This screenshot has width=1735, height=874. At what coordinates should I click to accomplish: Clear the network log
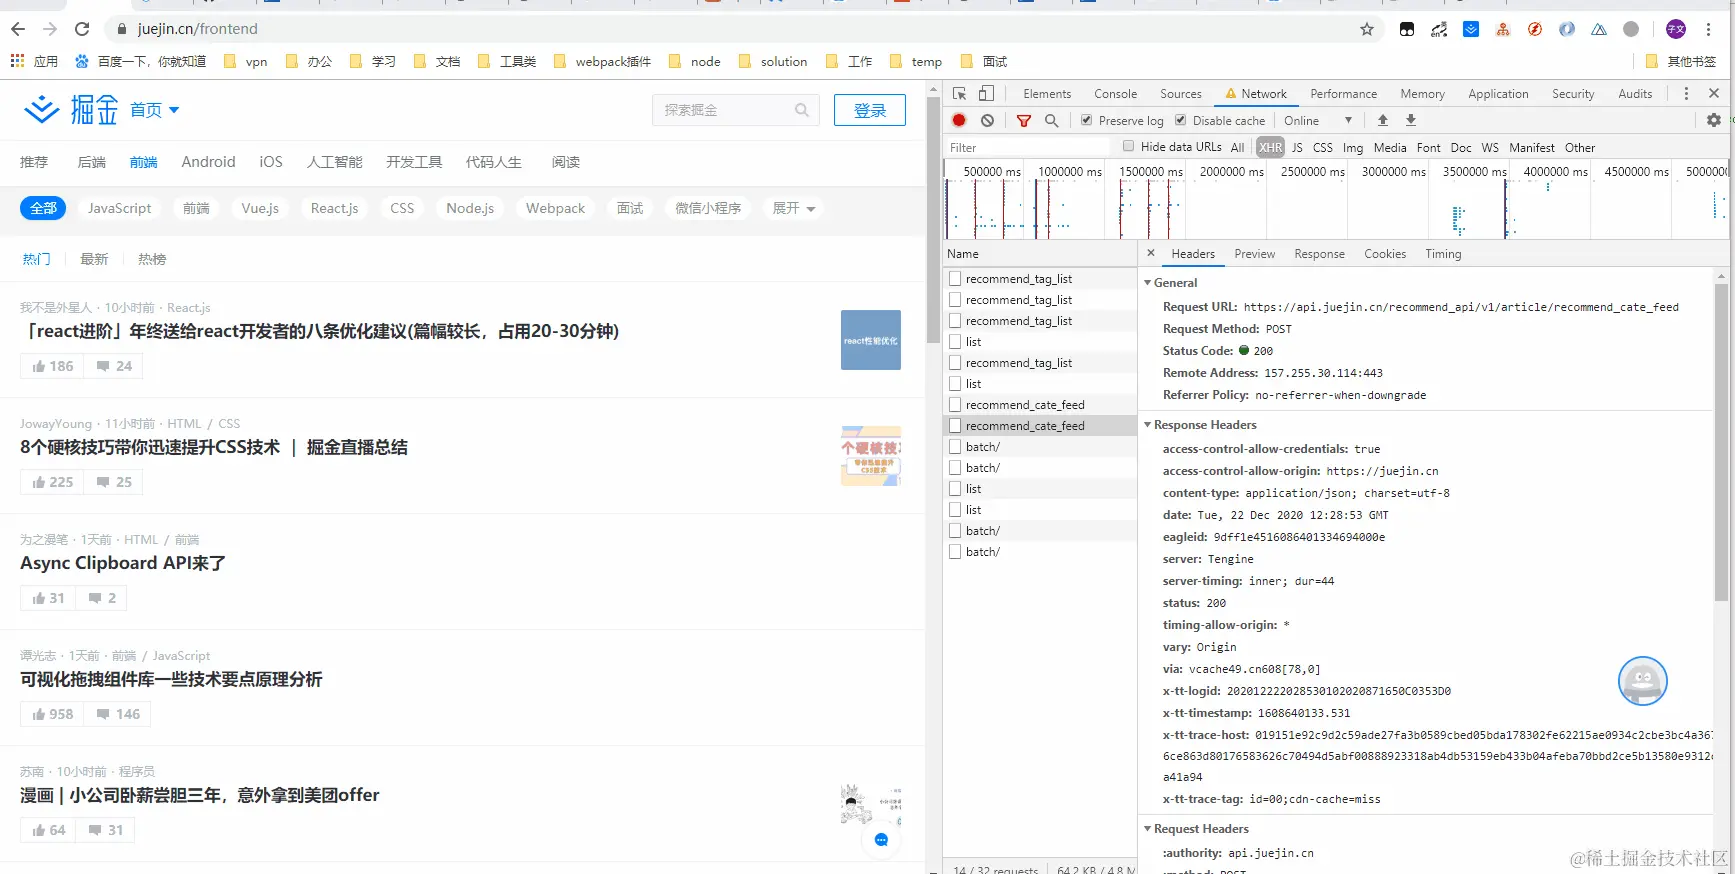click(987, 120)
